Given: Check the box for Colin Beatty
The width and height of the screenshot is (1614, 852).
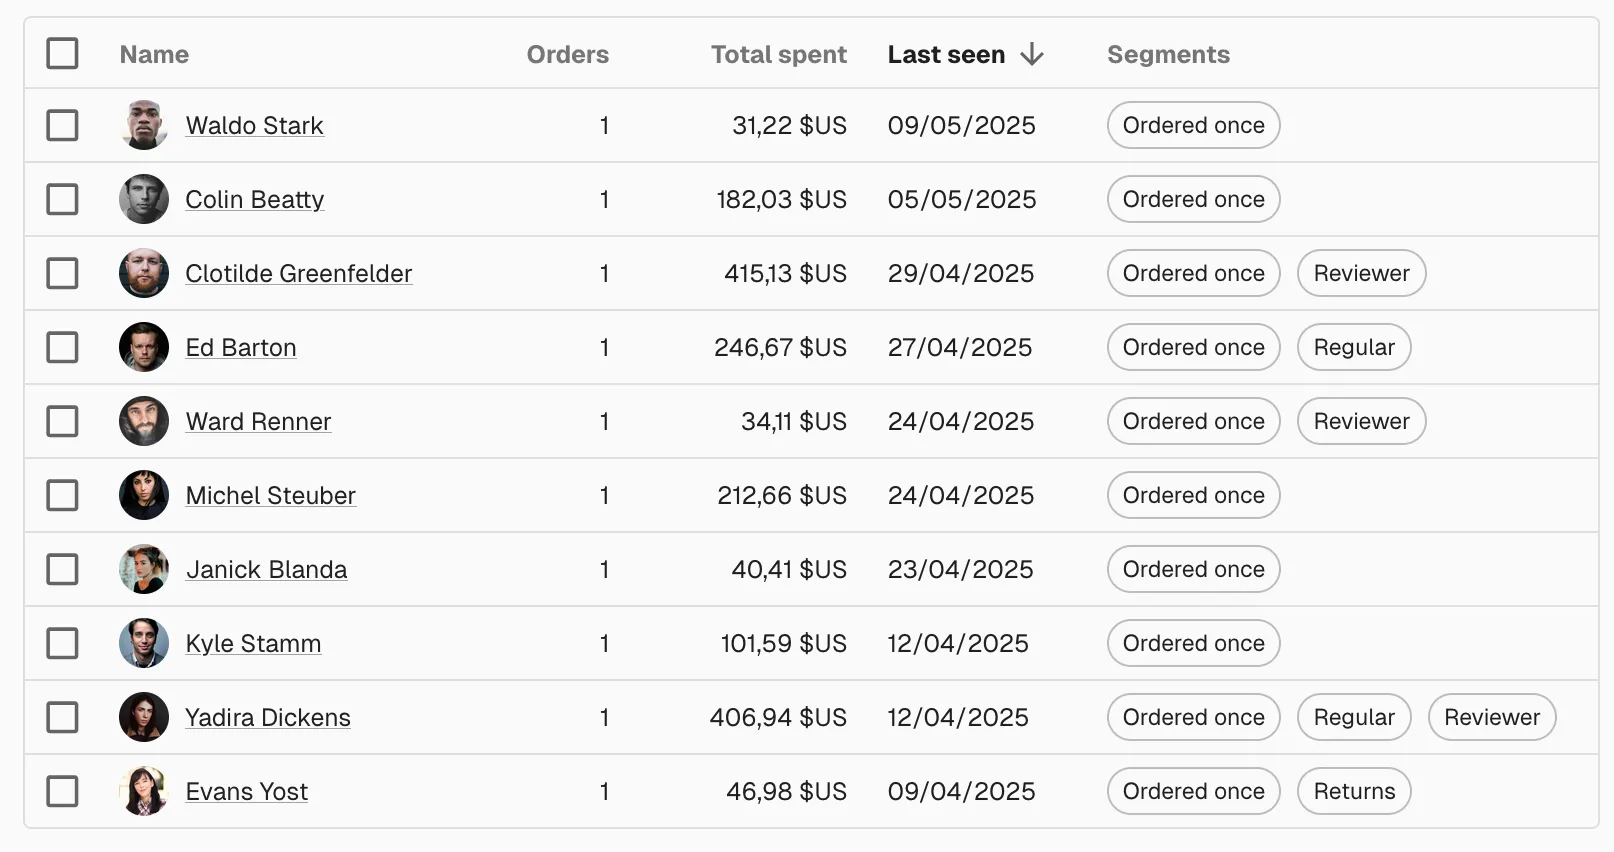Looking at the screenshot, I should 62,200.
